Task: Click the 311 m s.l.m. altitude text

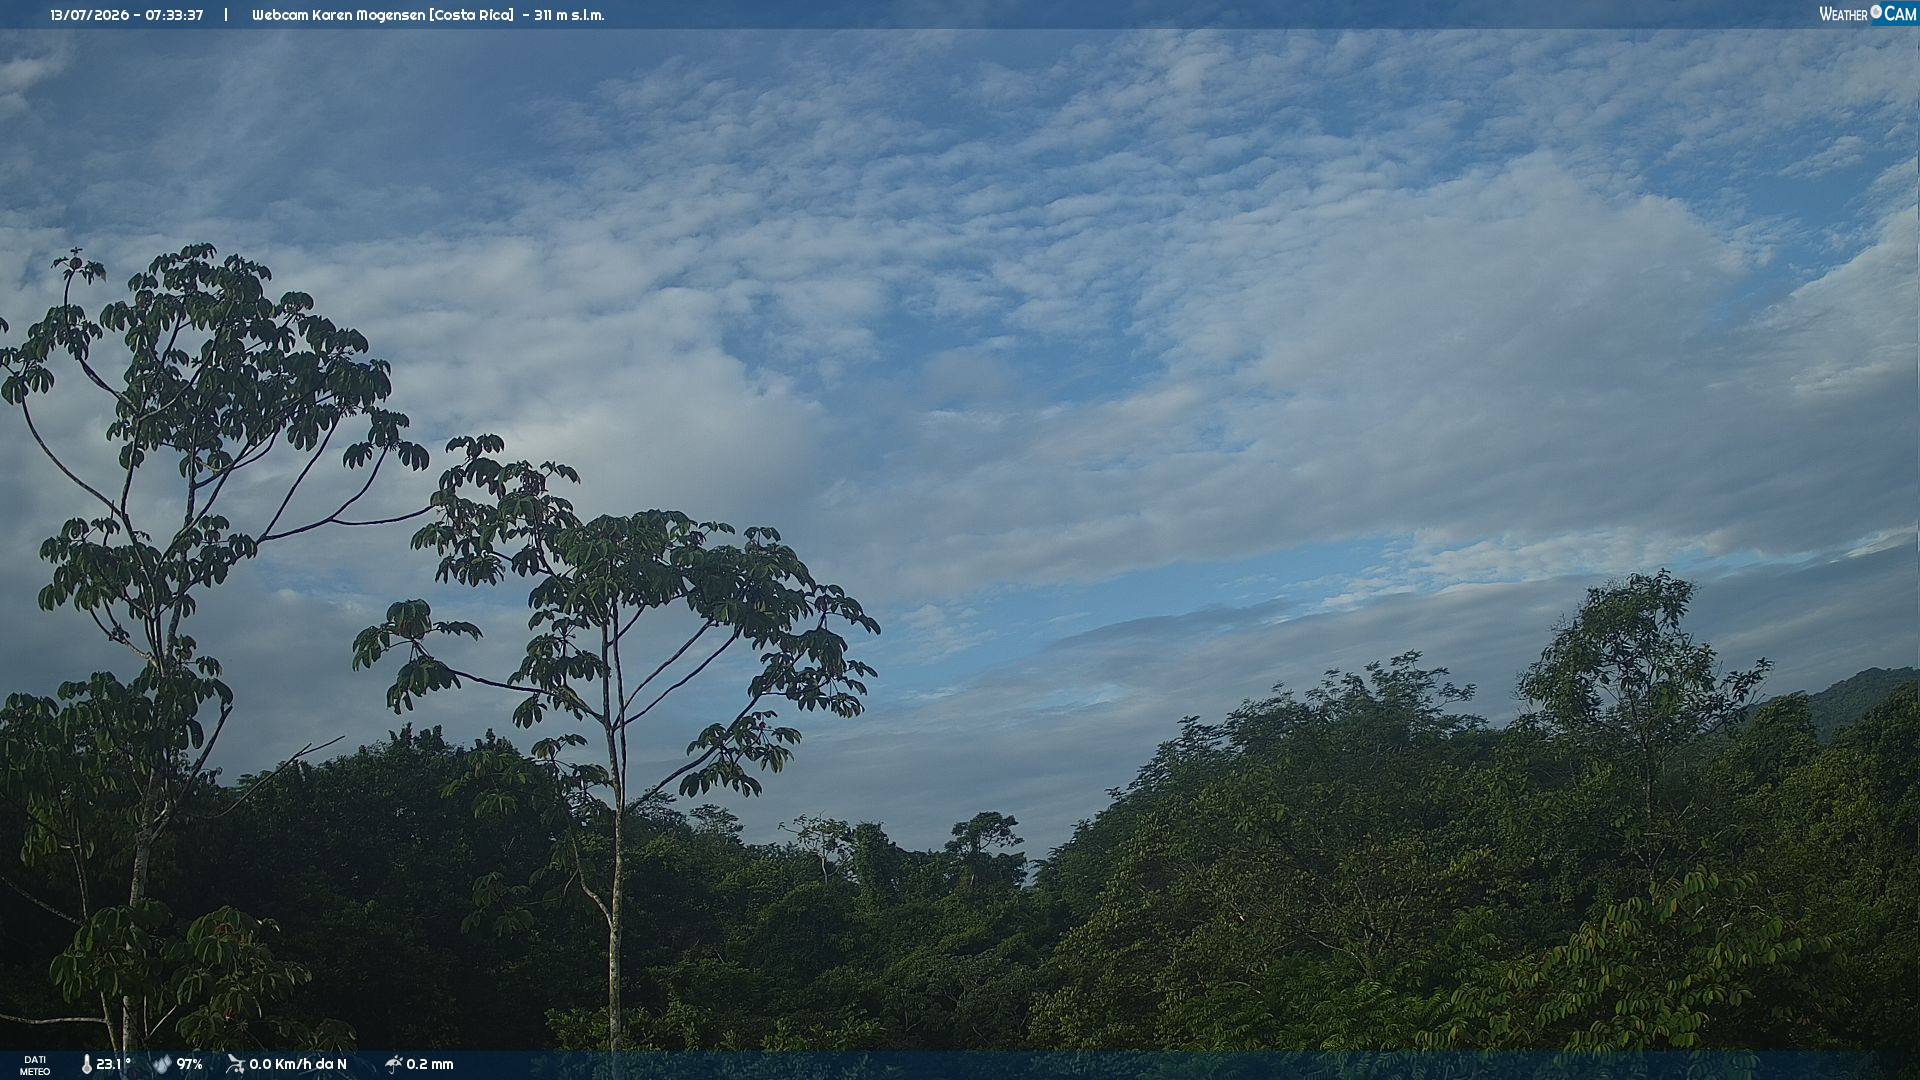Action: (x=569, y=15)
